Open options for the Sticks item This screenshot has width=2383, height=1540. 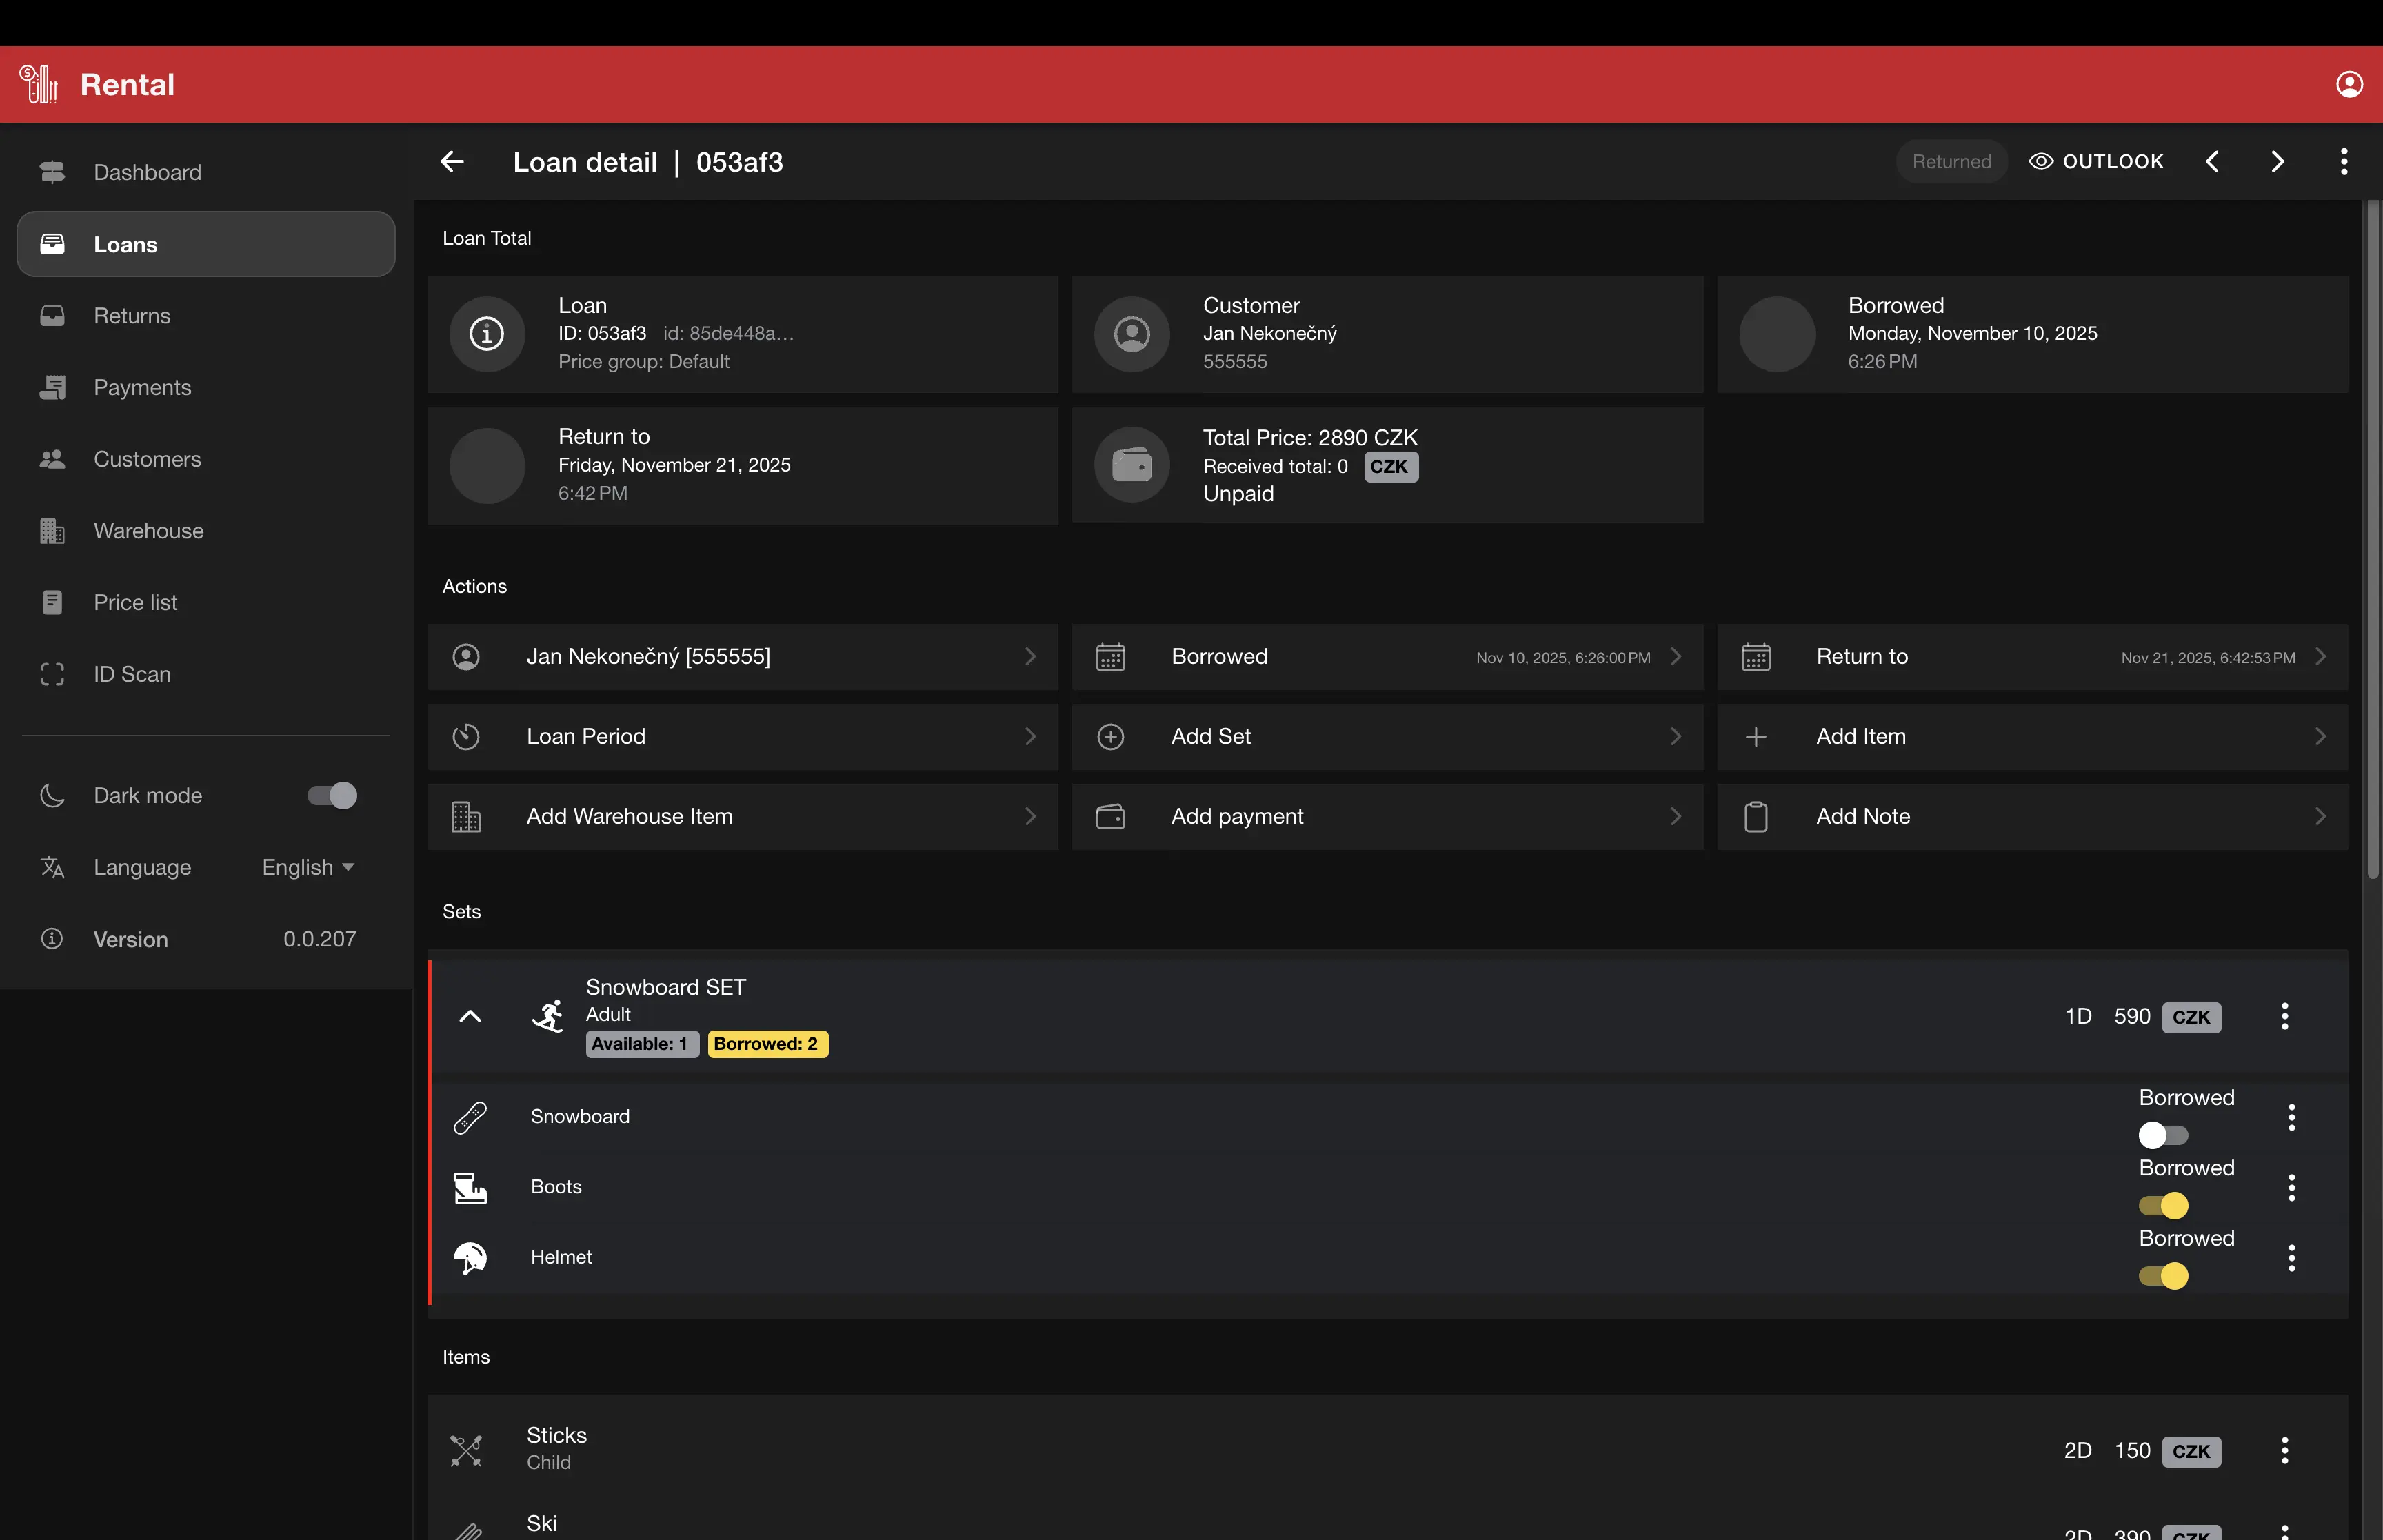2284,1450
